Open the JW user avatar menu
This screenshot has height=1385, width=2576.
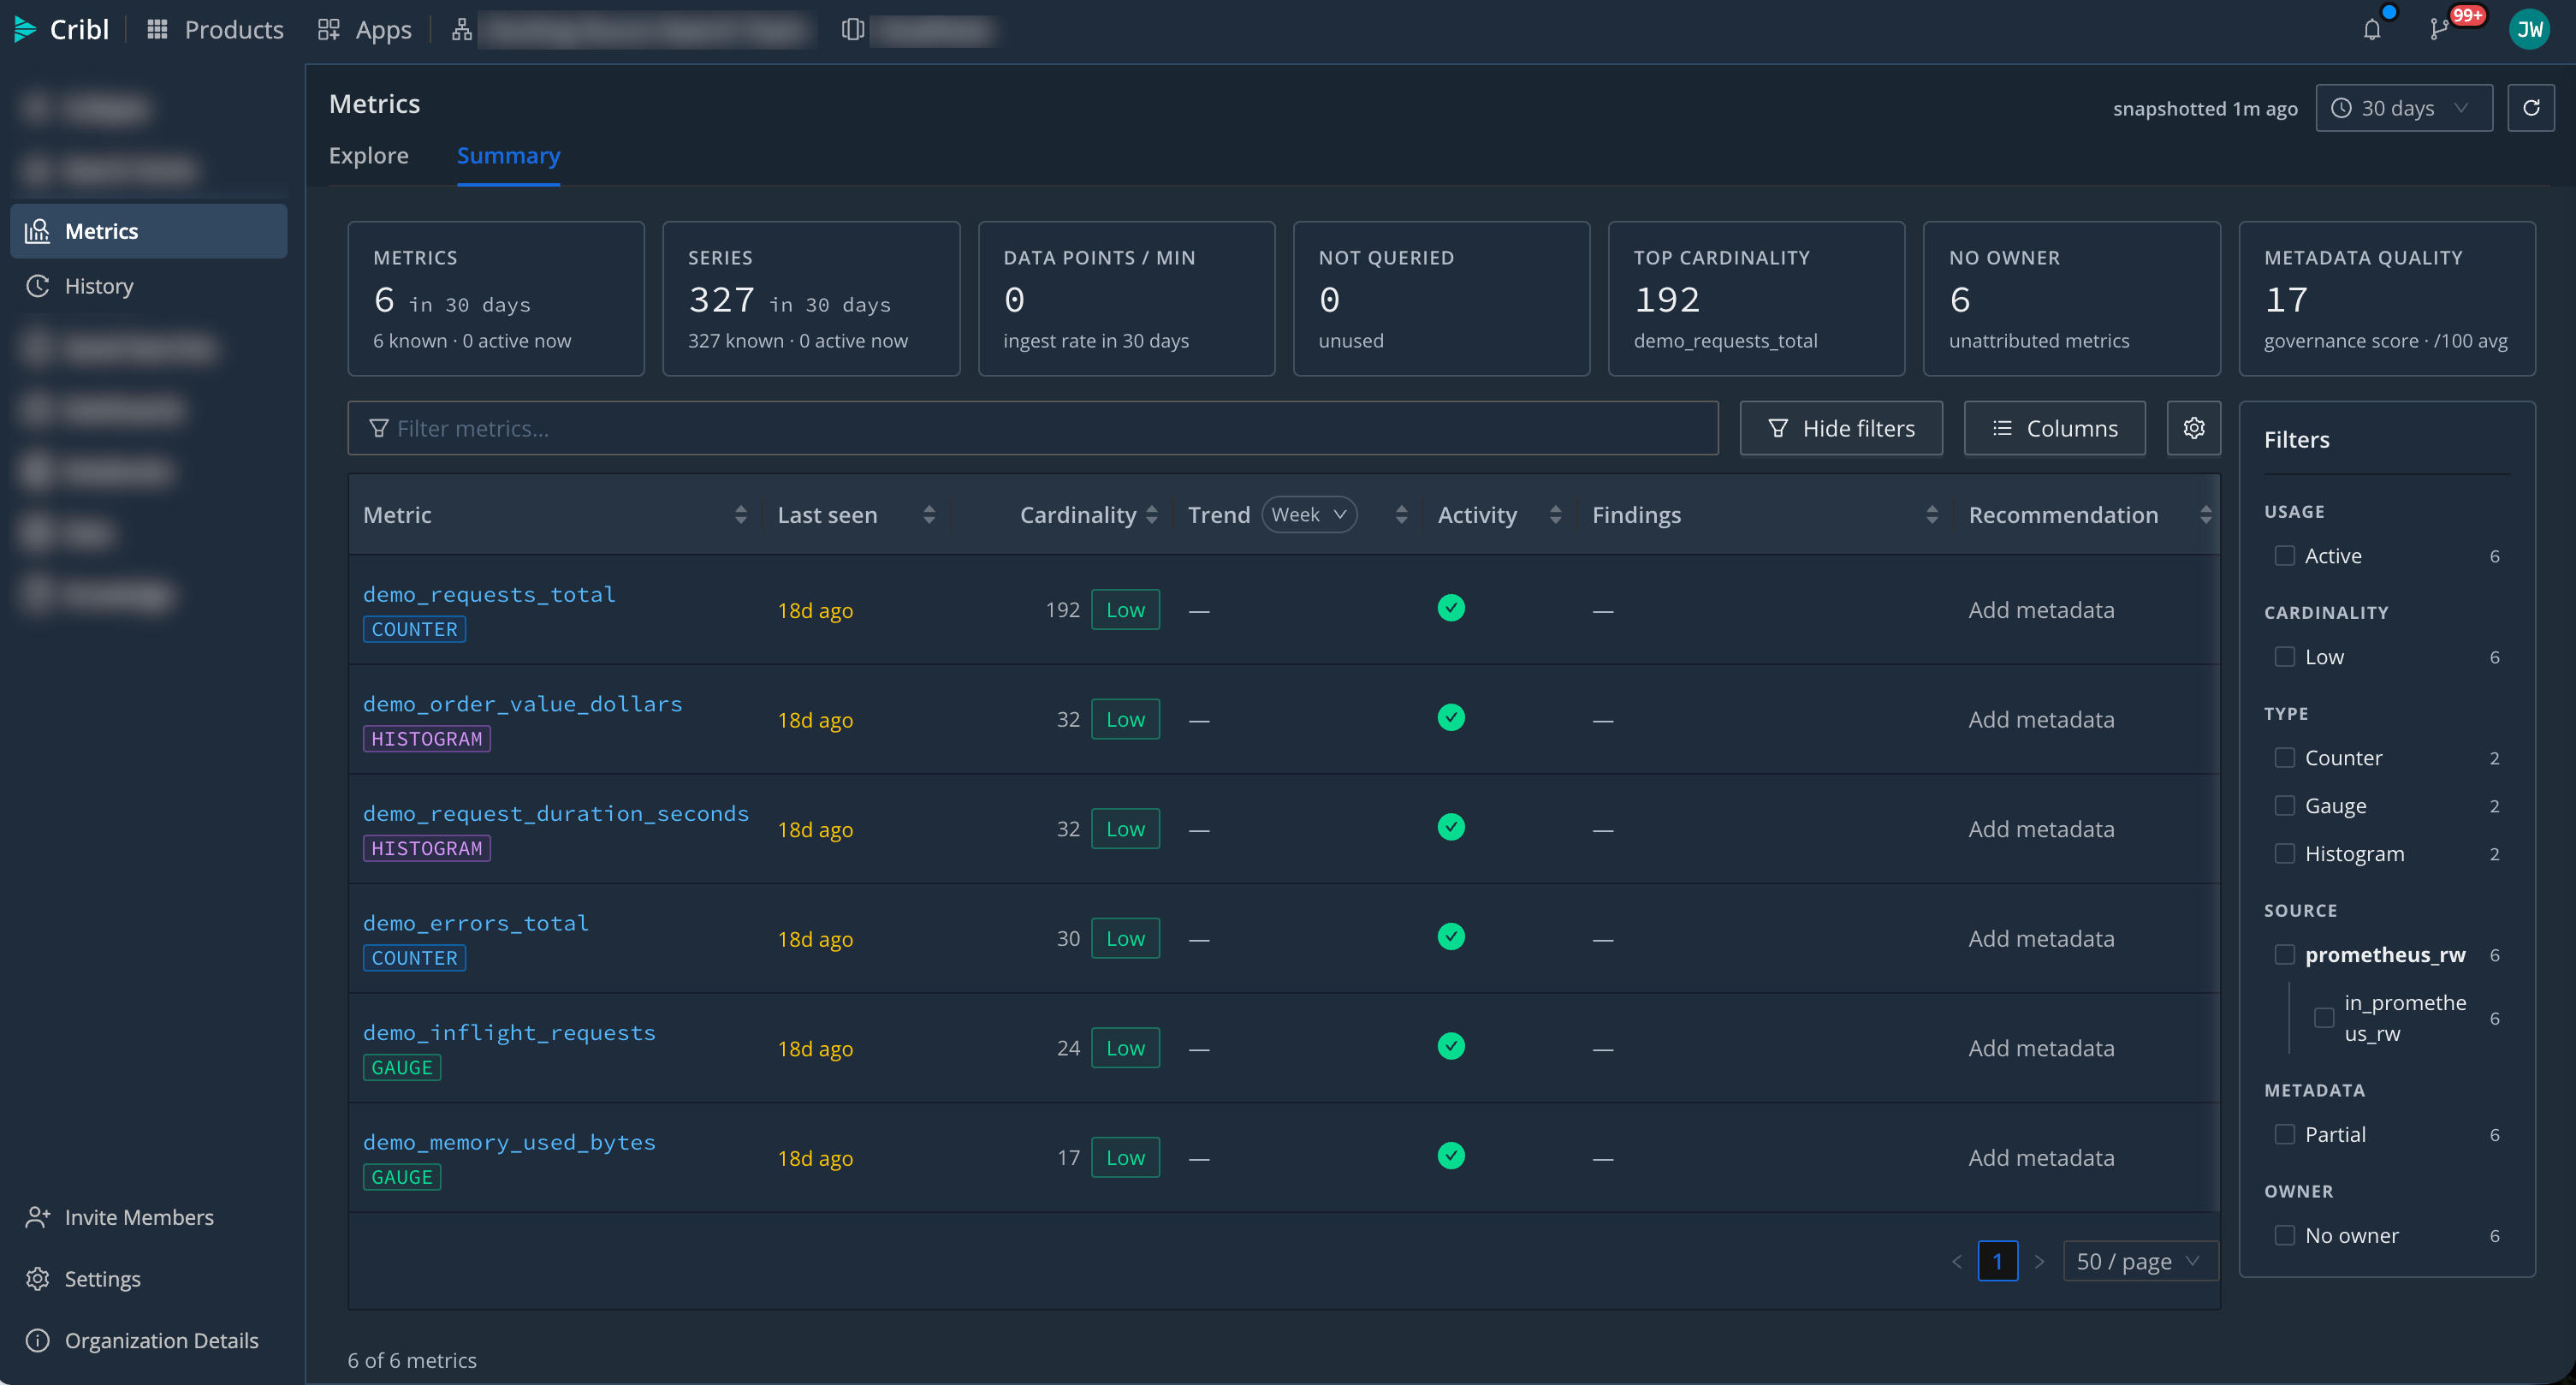[2530, 30]
